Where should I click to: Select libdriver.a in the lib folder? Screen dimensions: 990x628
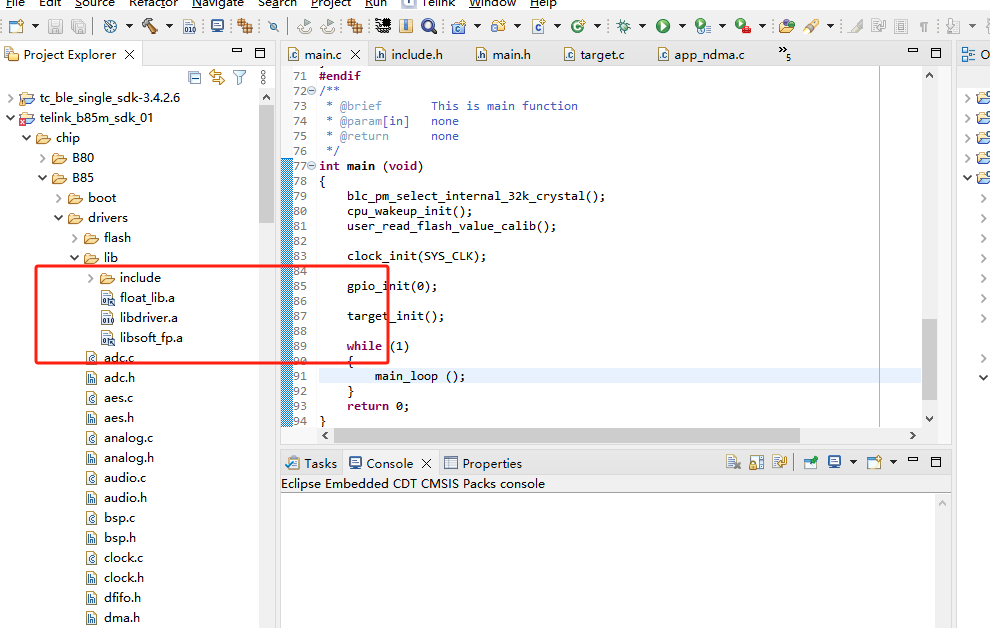(148, 317)
